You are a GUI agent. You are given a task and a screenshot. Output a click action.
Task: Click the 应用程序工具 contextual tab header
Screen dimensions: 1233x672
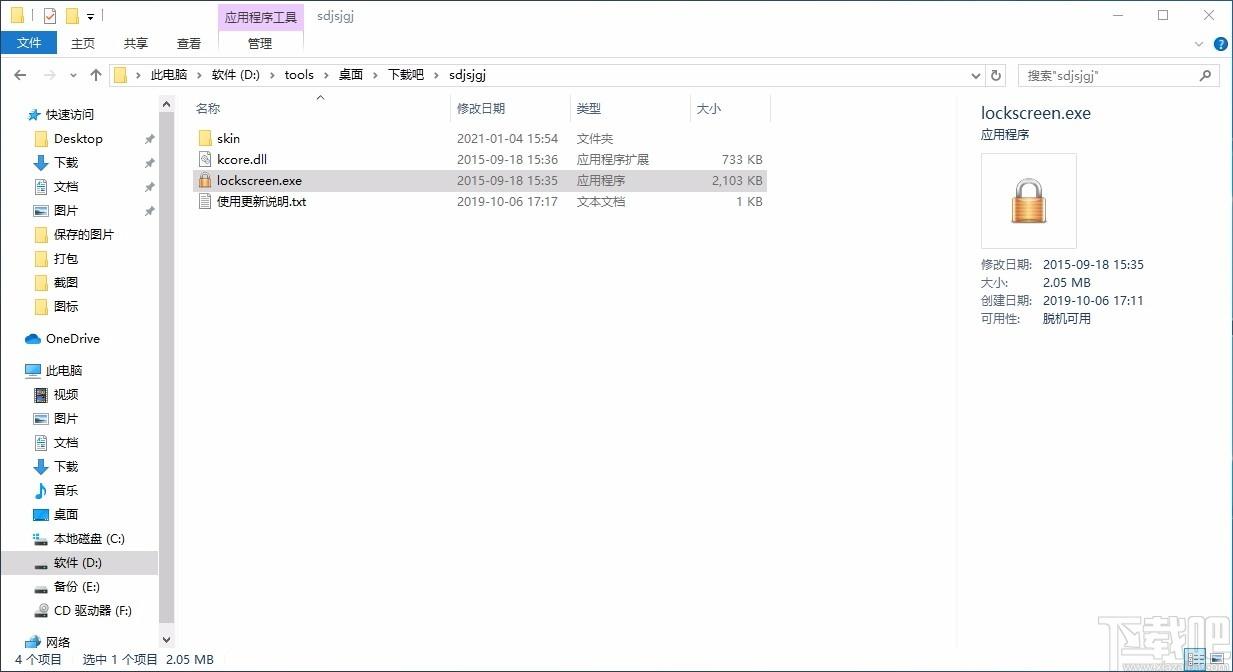[260, 17]
